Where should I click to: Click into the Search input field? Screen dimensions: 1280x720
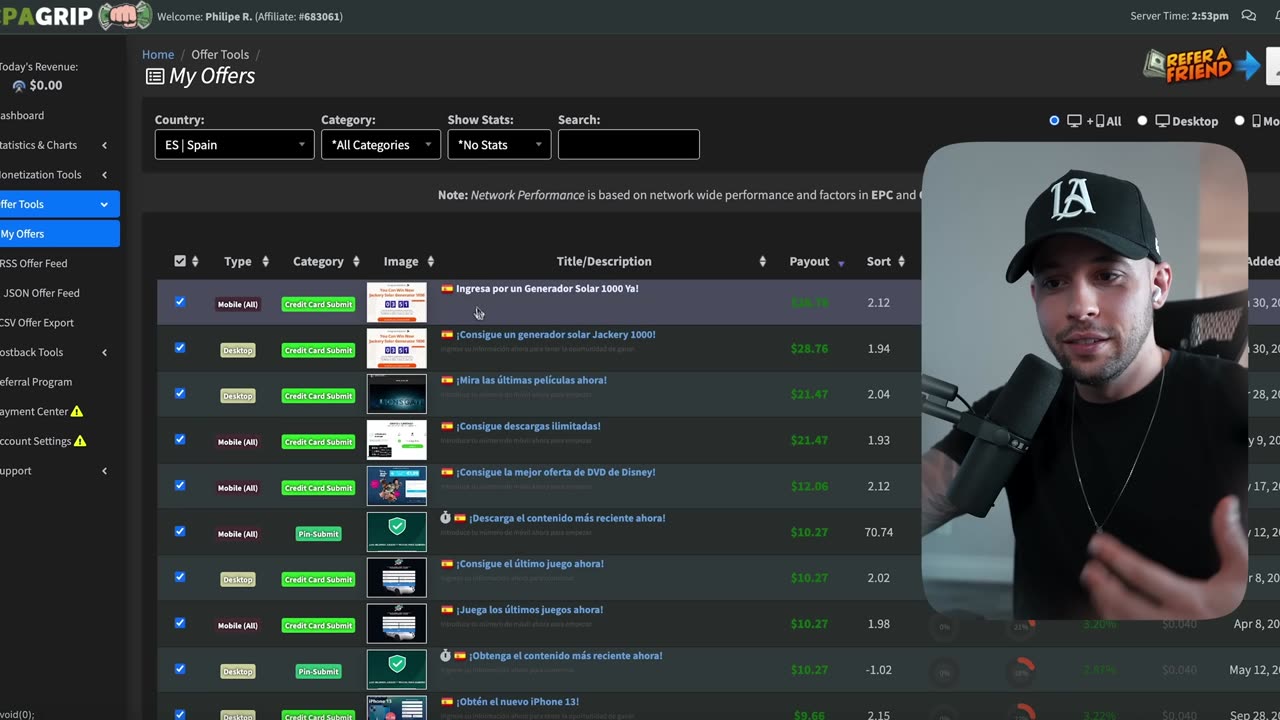(x=628, y=144)
